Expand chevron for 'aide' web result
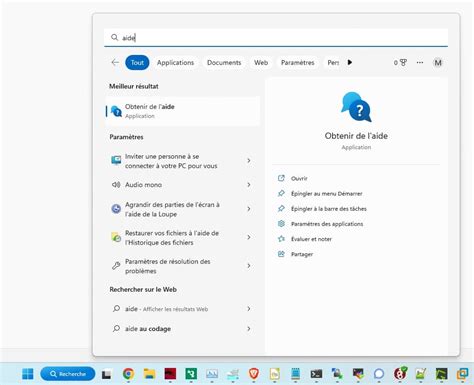Image resolution: width=474 pixels, height=385 pixels. click(249, 309)
